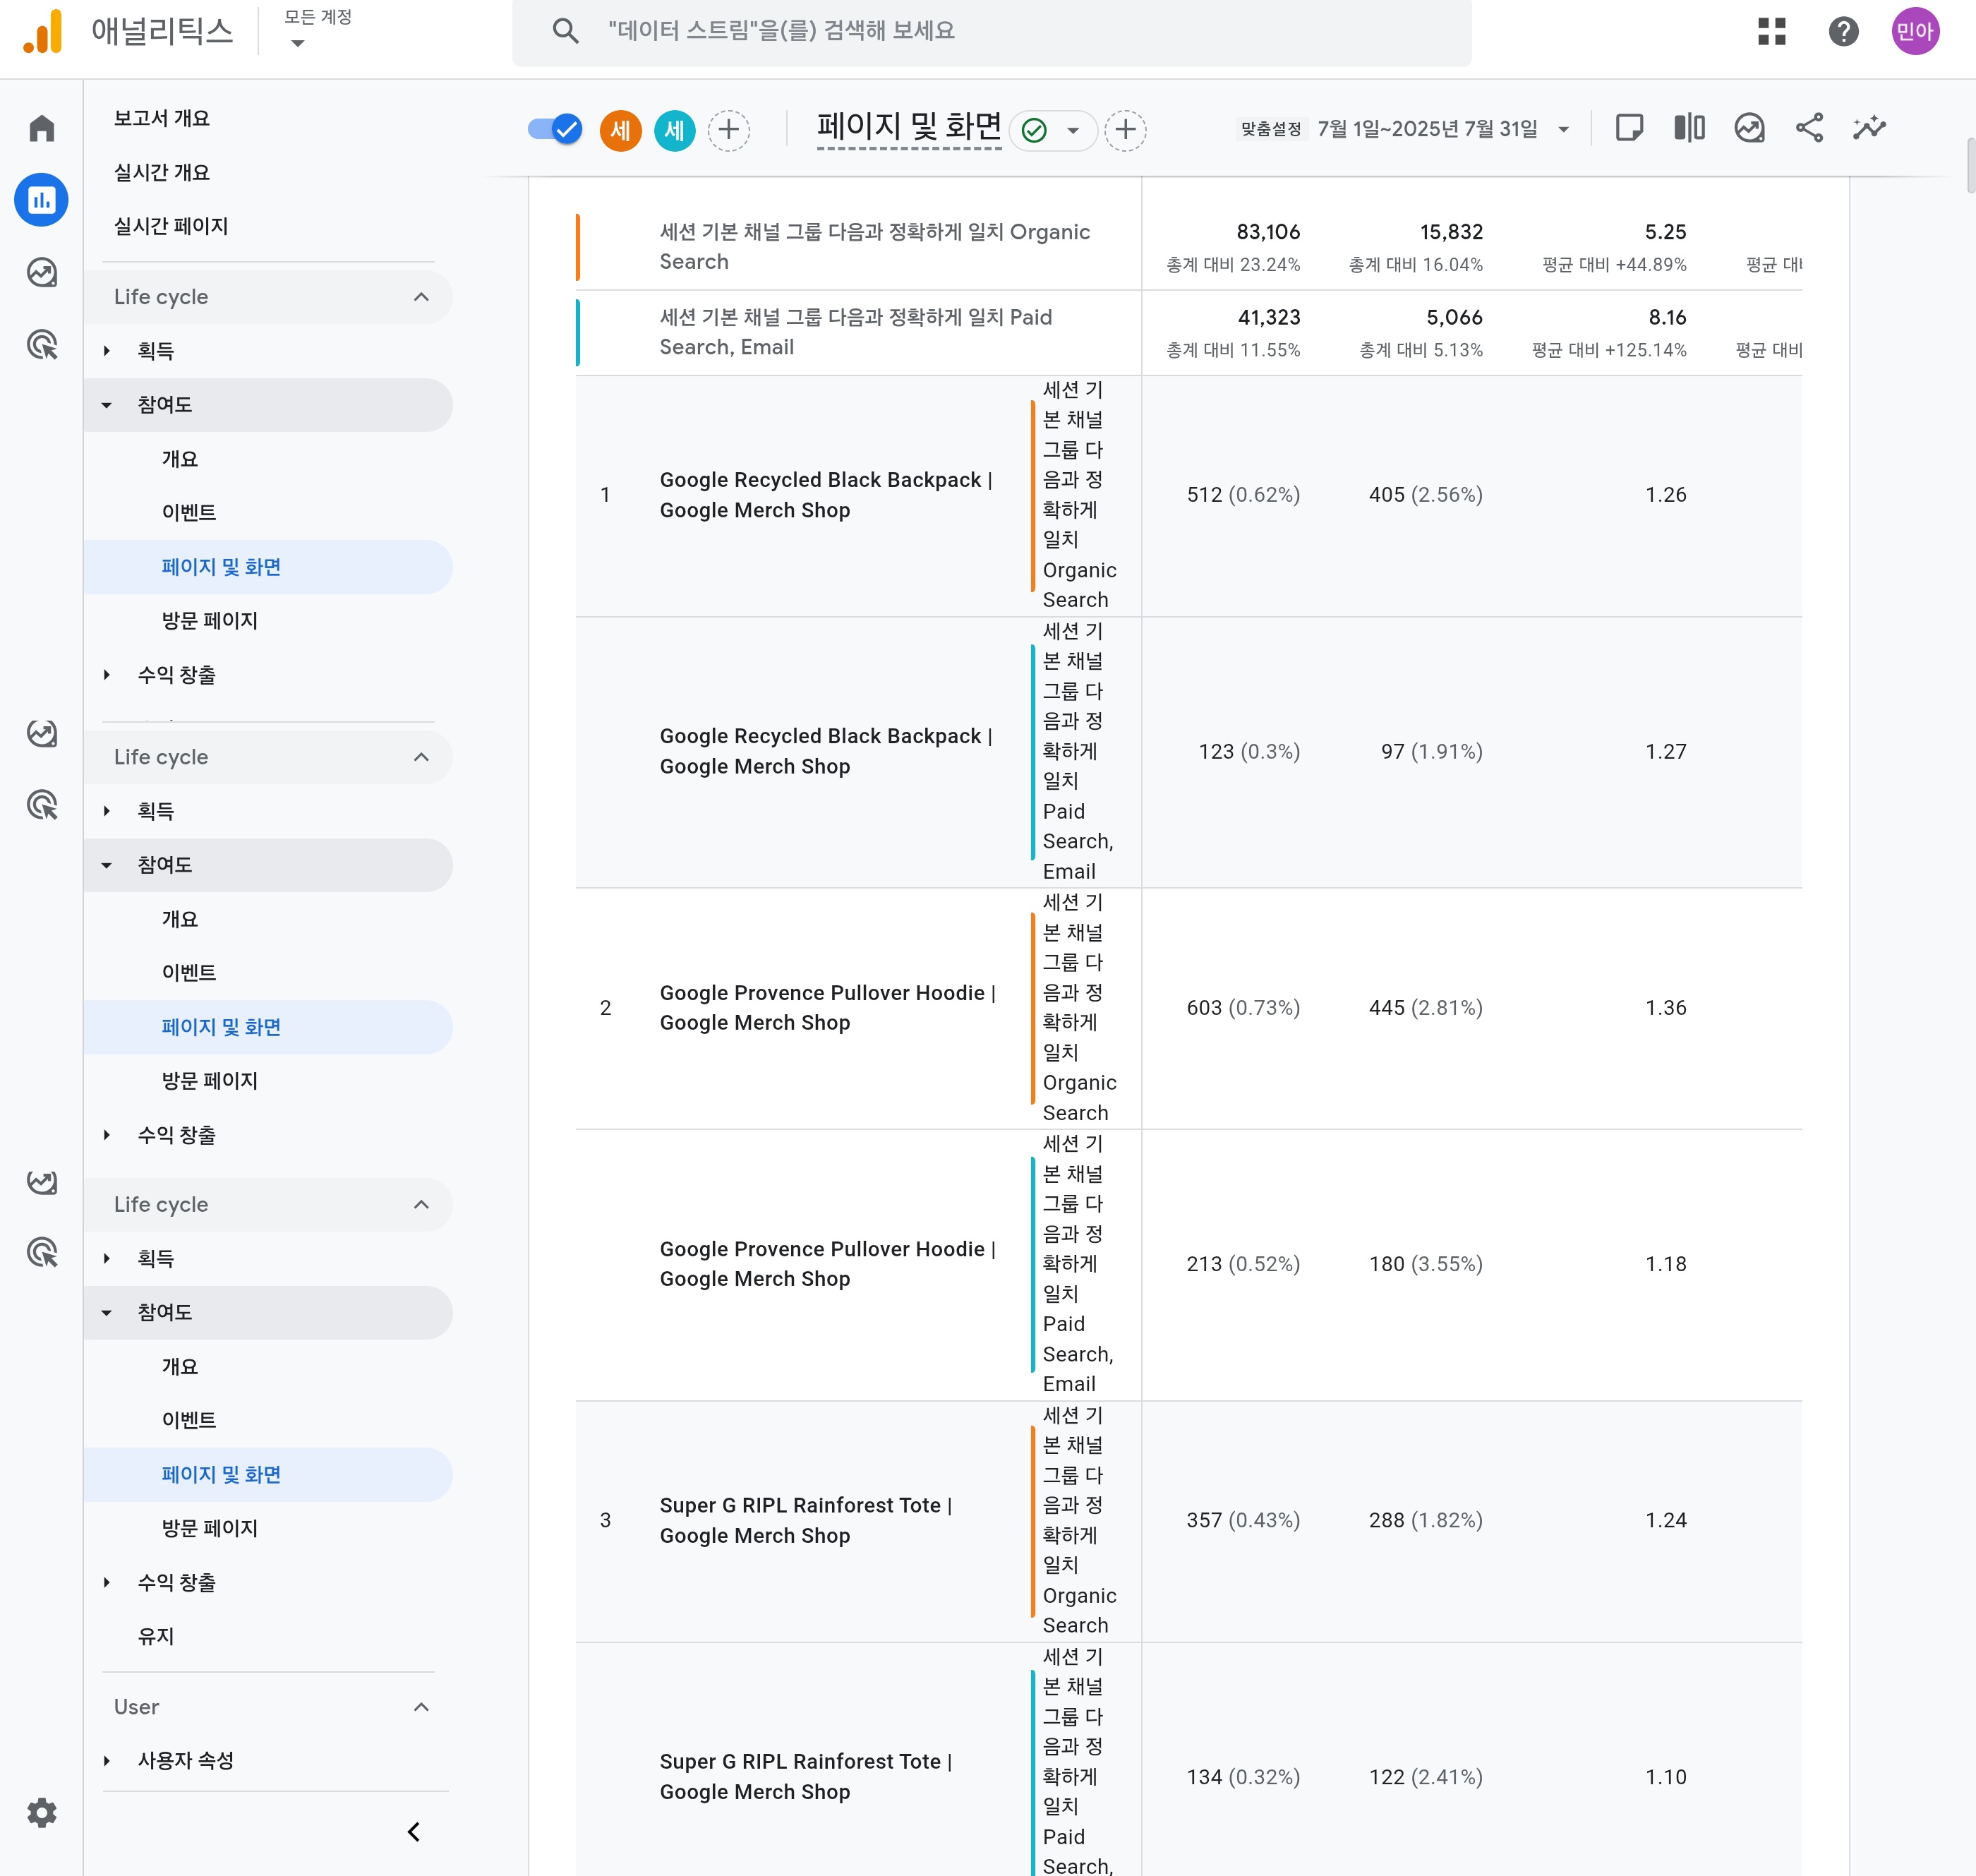Click the total value 83,106
This screenshot has height=1876, width=1976.
1268,232
